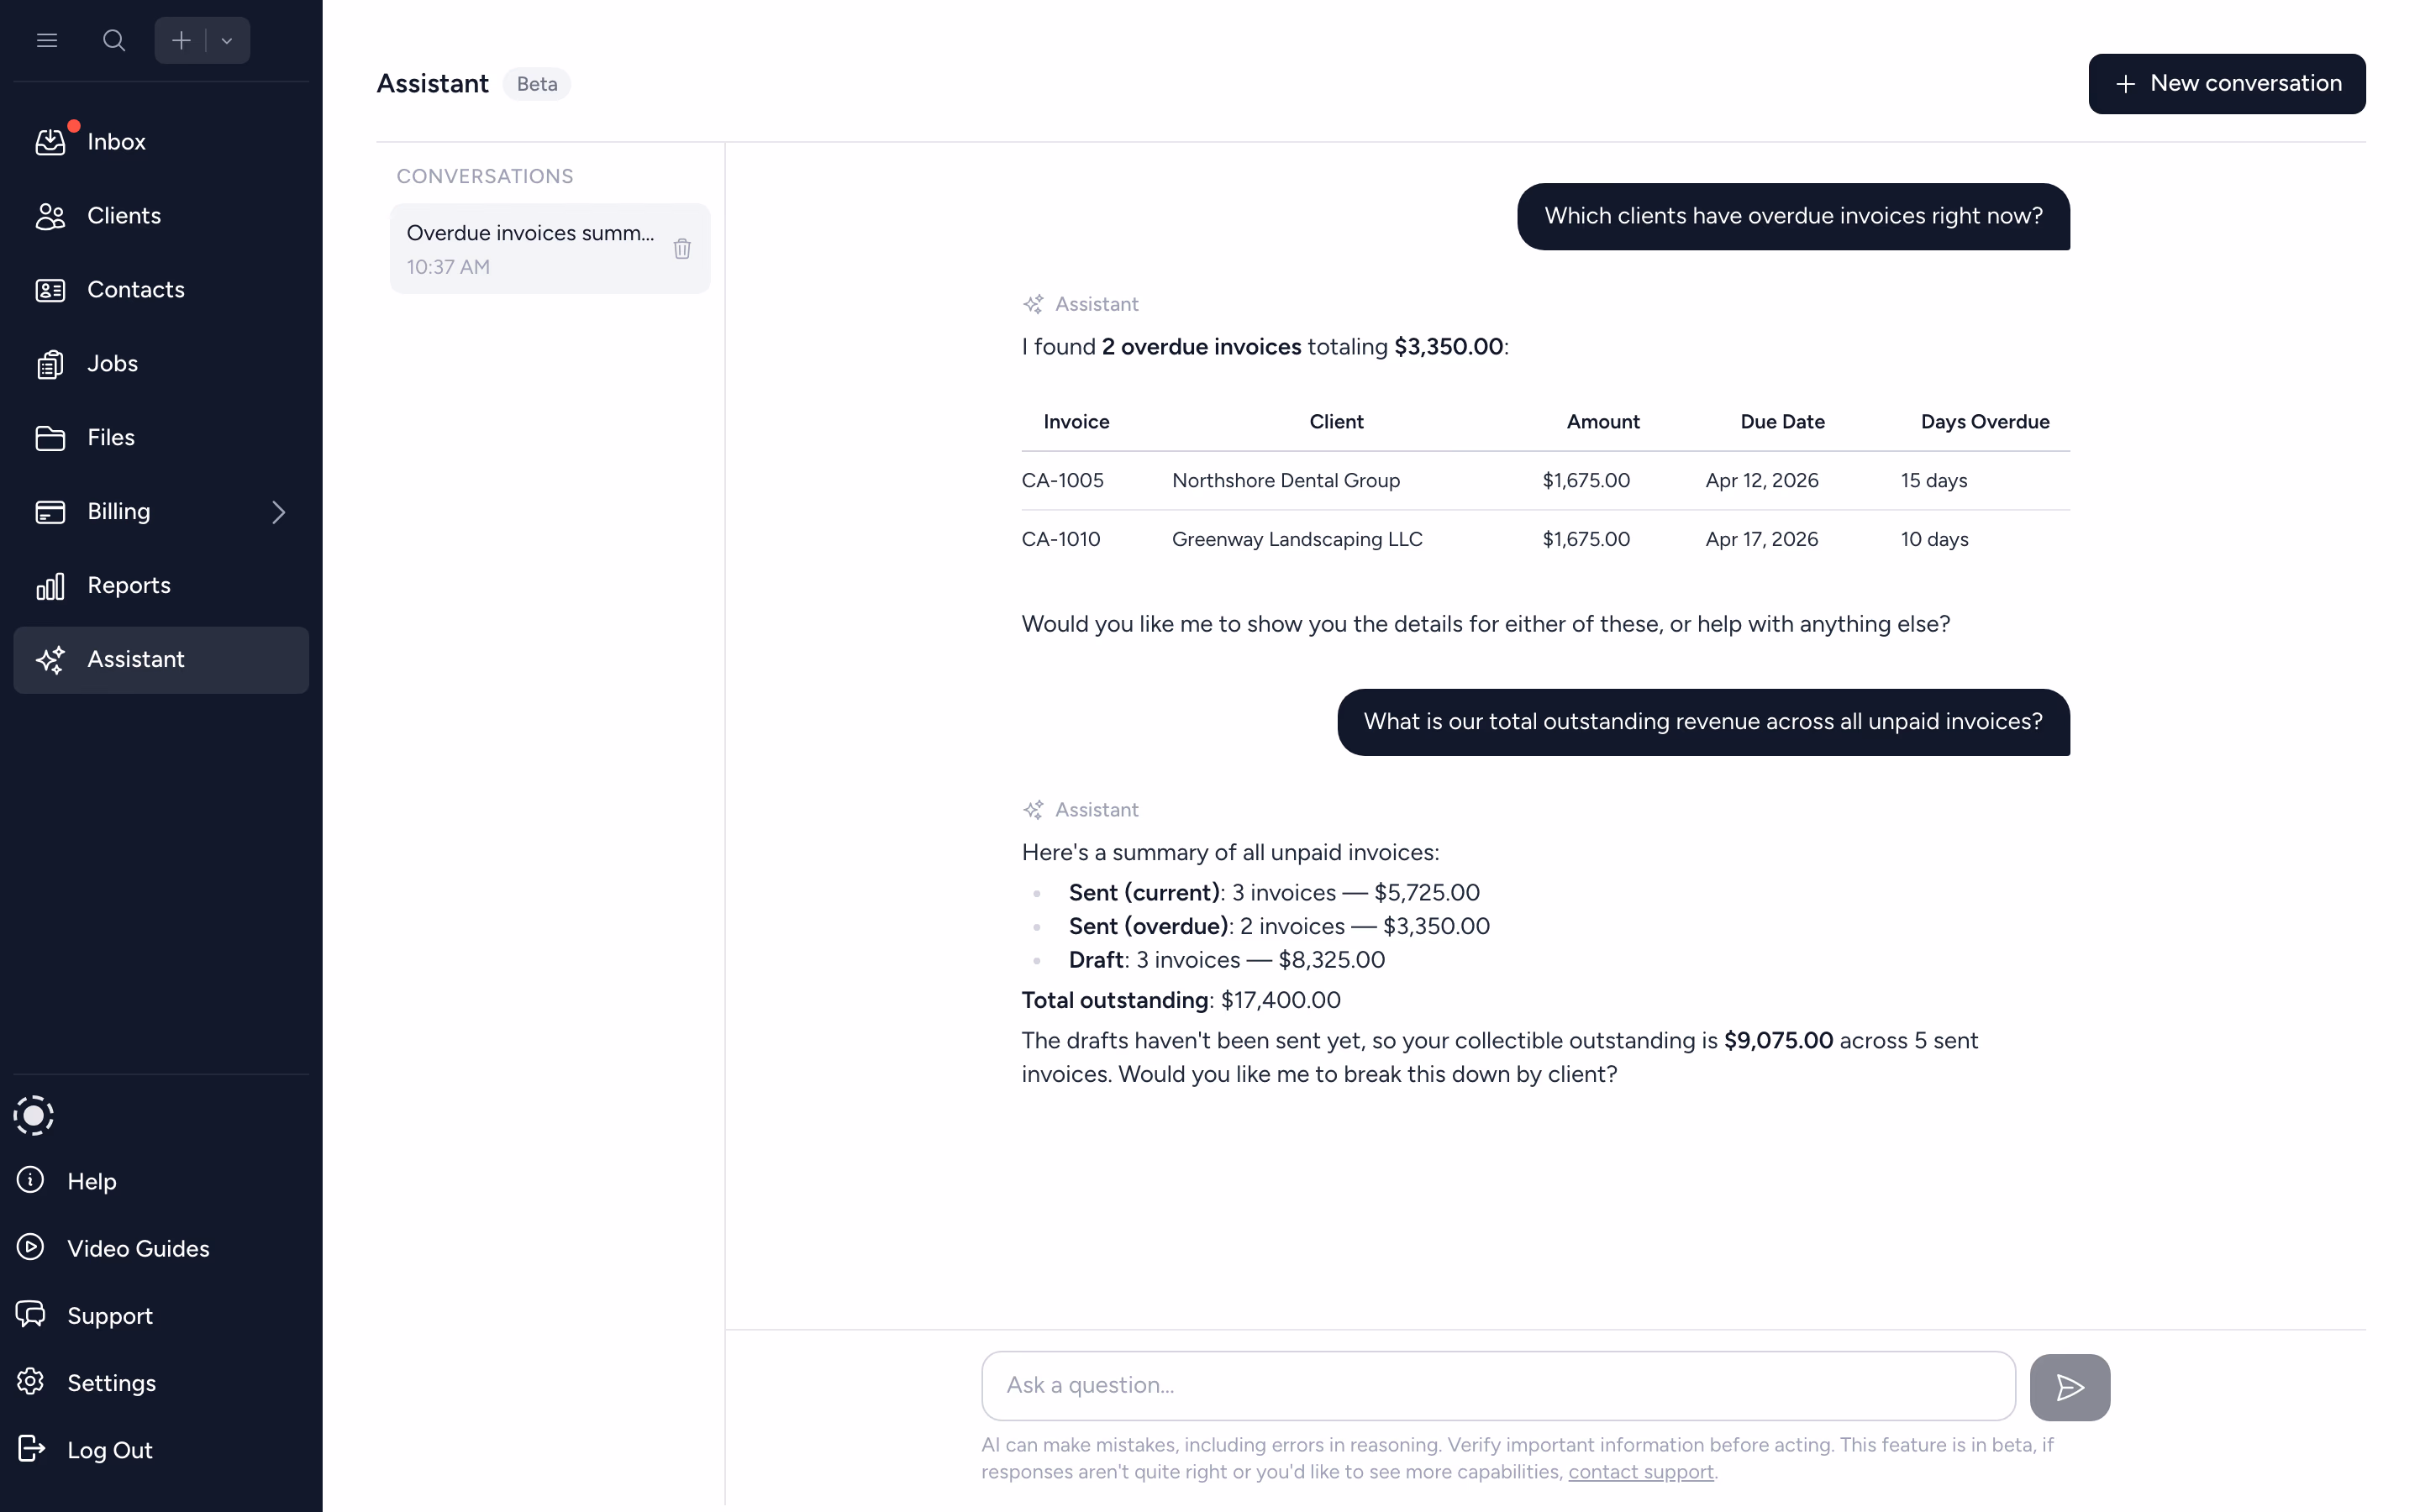Viewport: 2420px width, 1512px height.
Task: Open the Reports section
Action: 129,585
